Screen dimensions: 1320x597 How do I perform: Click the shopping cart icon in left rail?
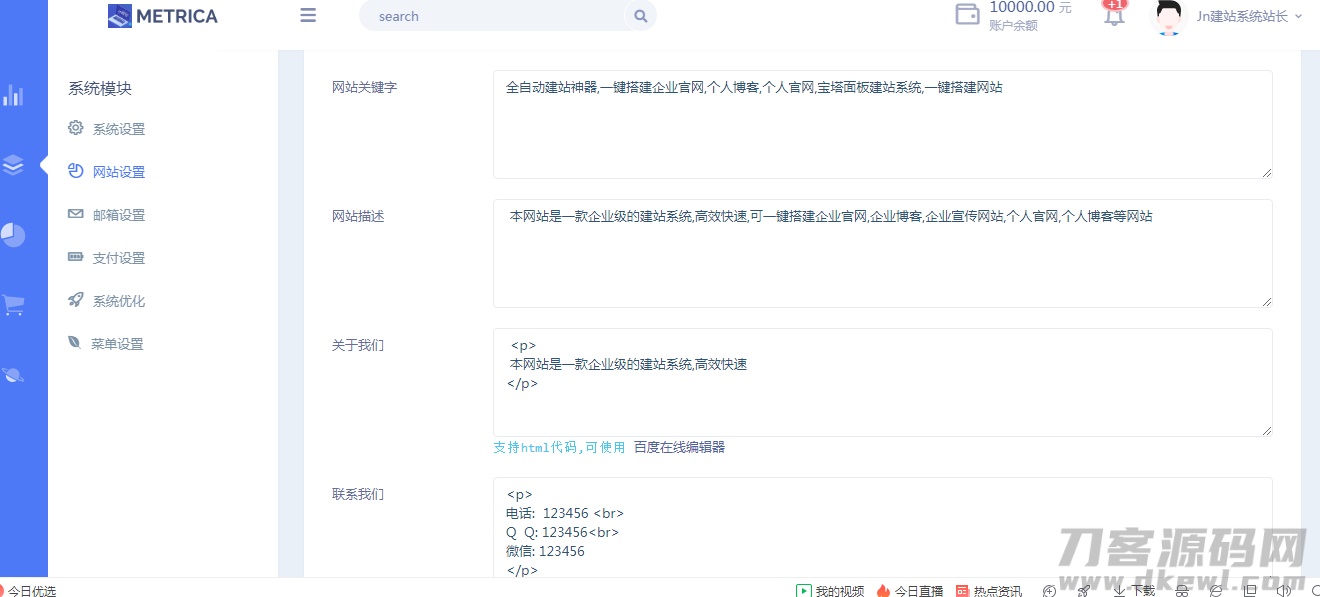click(x=13, y=305)
